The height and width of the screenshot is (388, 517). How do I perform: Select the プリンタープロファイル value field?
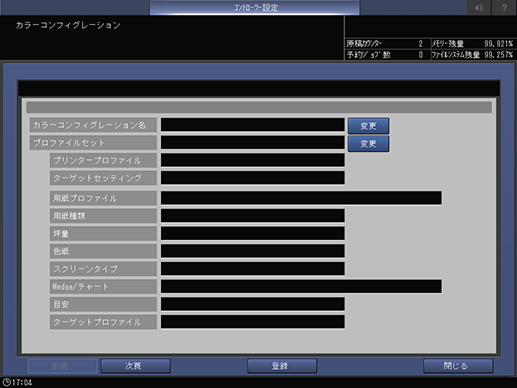pos(253,160)
